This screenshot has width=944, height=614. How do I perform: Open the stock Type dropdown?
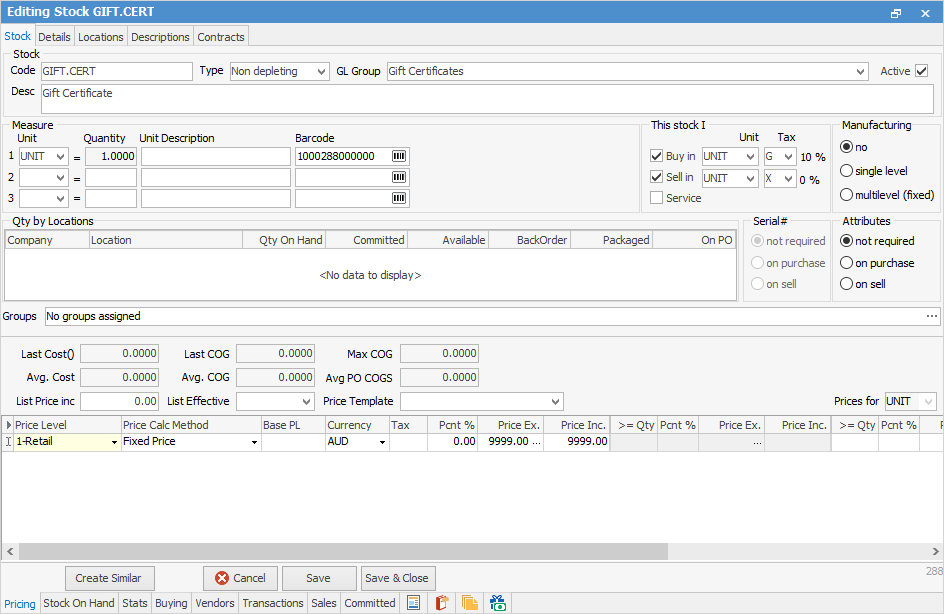[320, 72]
